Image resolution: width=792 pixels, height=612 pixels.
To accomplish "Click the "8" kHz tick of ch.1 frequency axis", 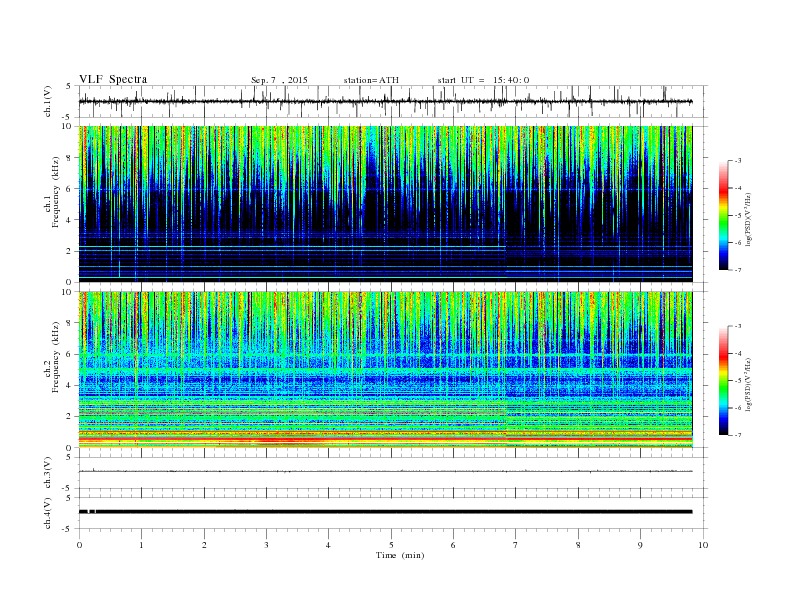I will [x=69, y=158].
